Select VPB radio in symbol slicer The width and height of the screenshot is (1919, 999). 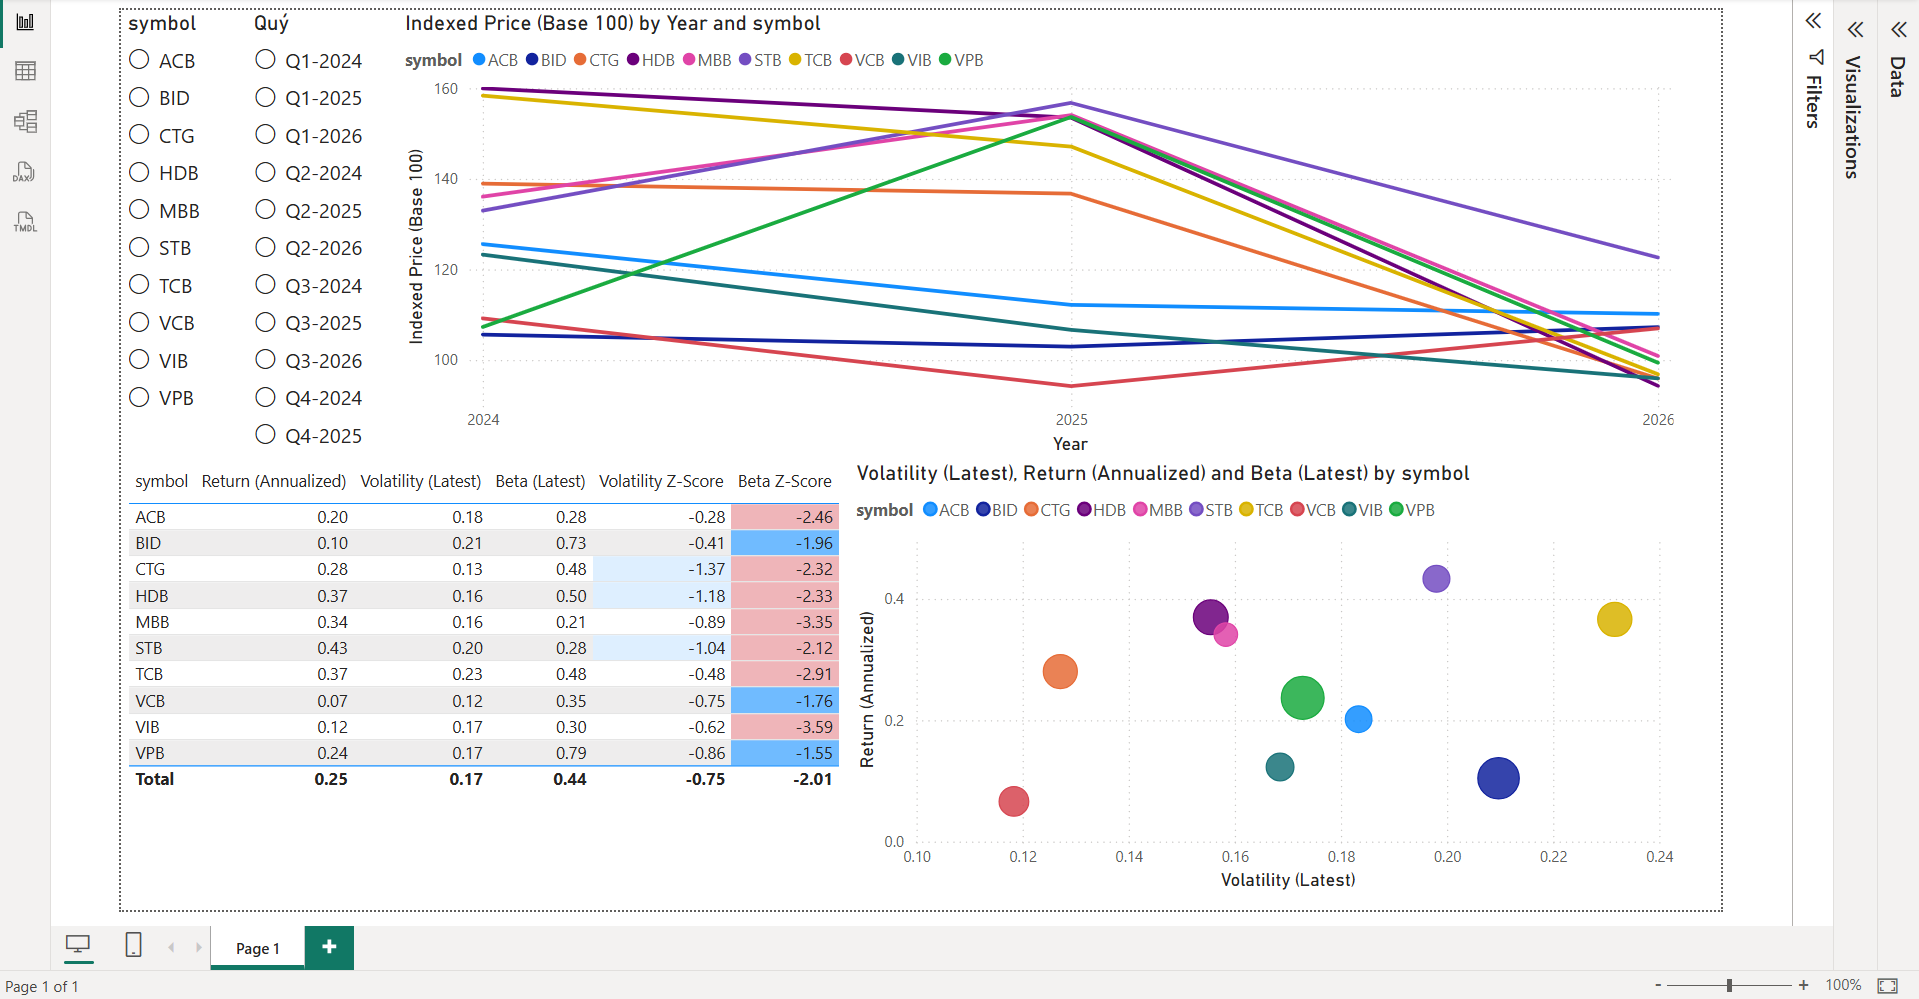click(x=140, y=397)
